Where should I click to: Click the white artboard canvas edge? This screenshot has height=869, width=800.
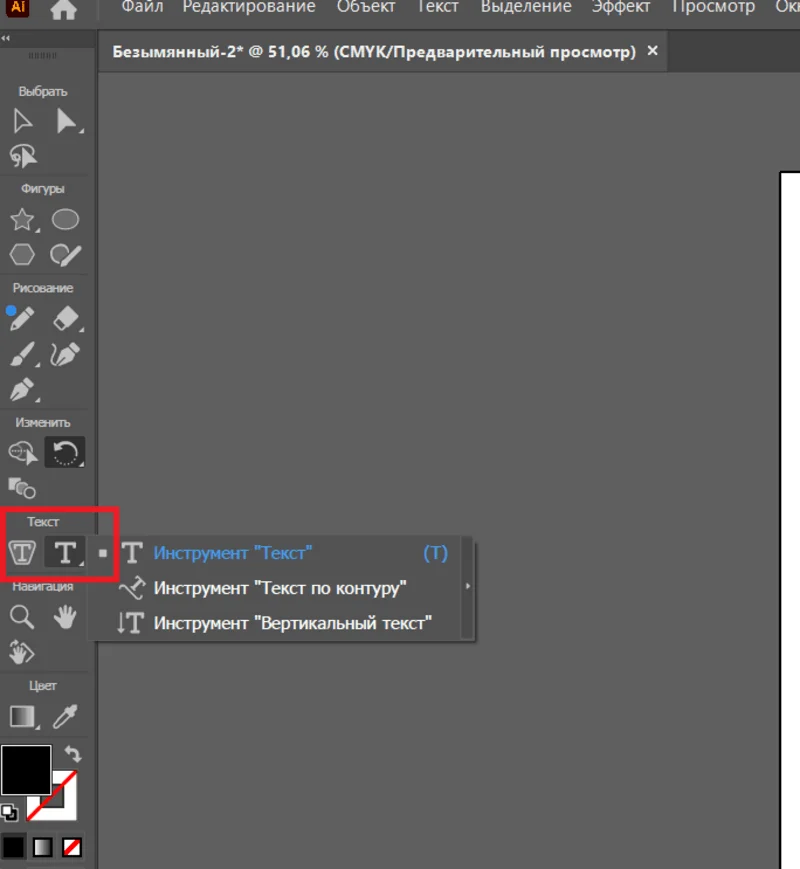pos(790,520)
